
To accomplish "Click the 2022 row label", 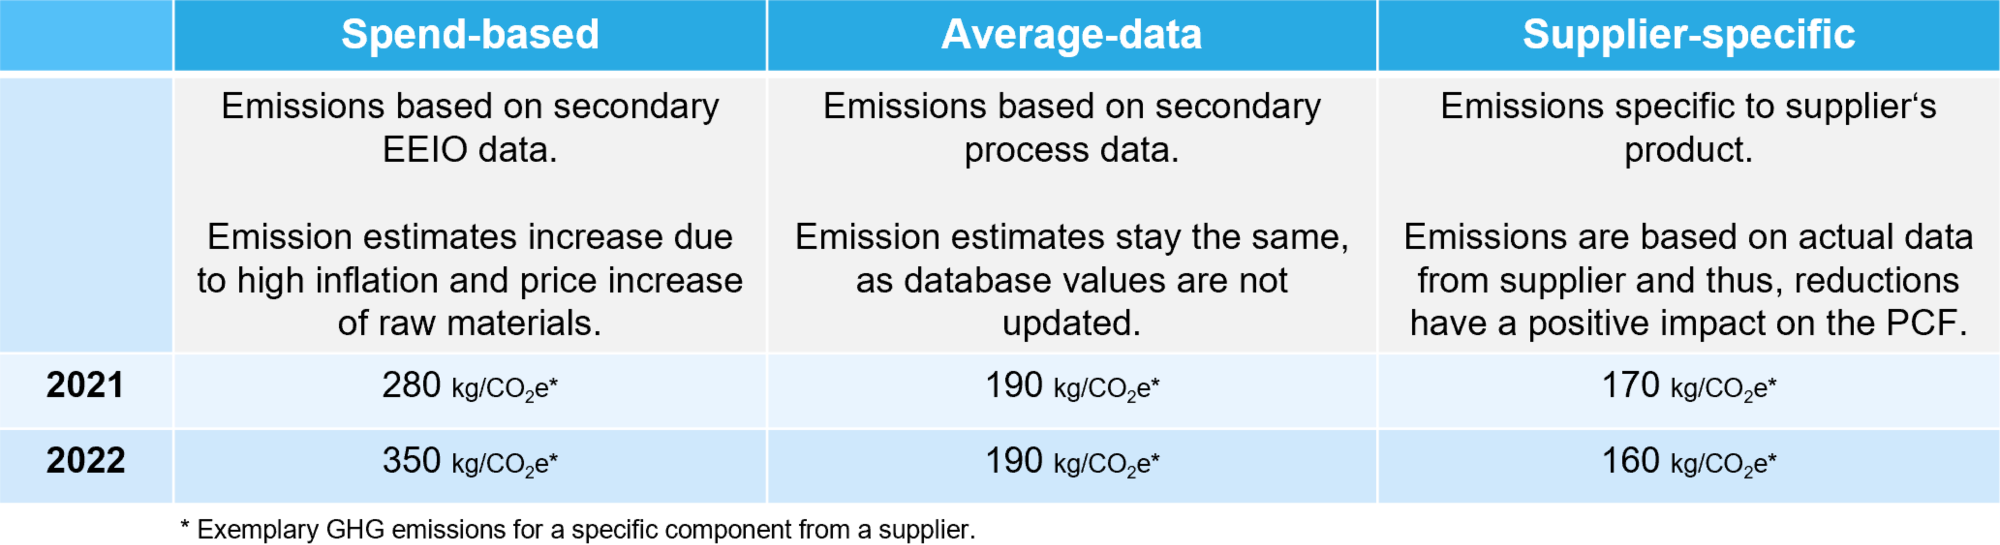I will point(85,461).
